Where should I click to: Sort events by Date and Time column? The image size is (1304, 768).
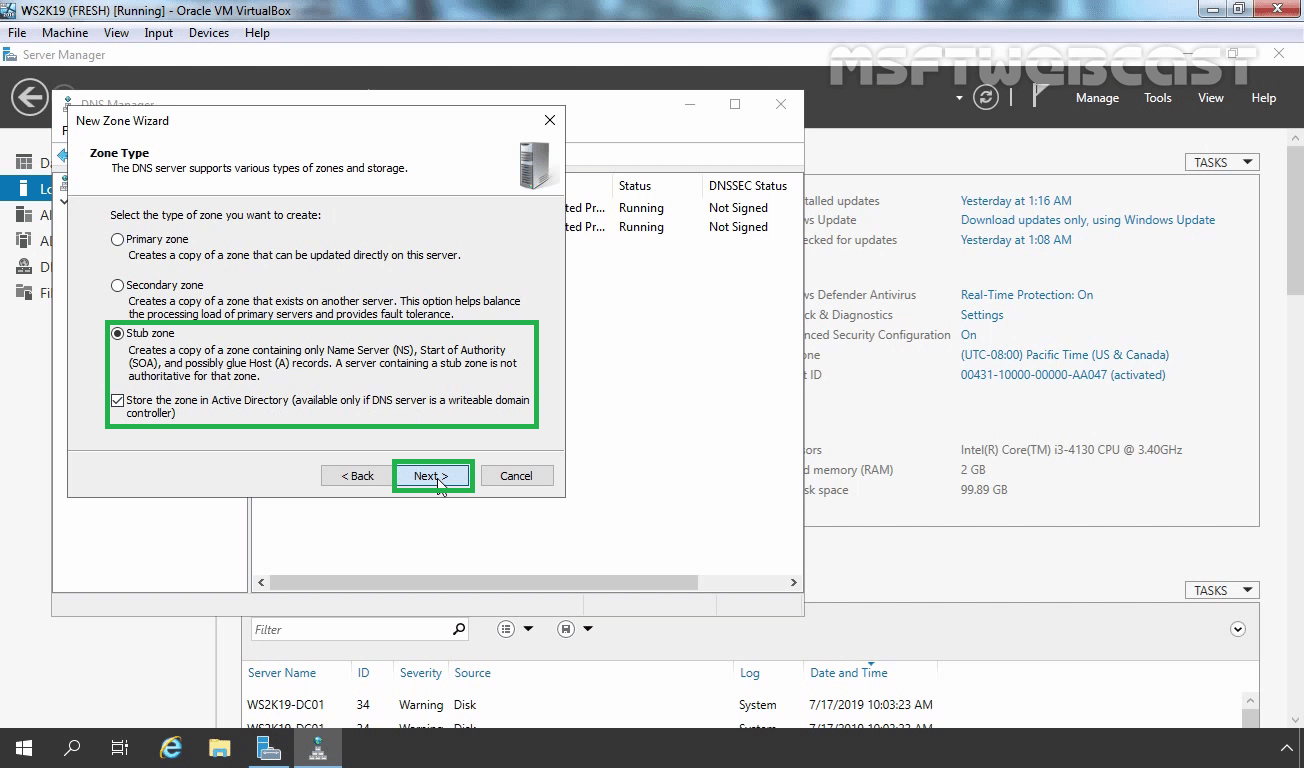pyautogui.click(x=848, y=673)
